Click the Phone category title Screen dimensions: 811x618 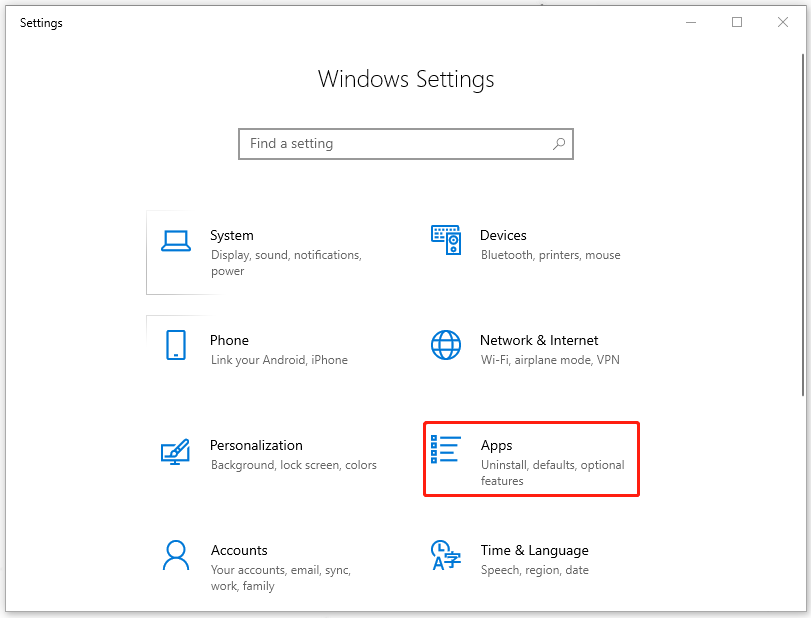point(229,340)
